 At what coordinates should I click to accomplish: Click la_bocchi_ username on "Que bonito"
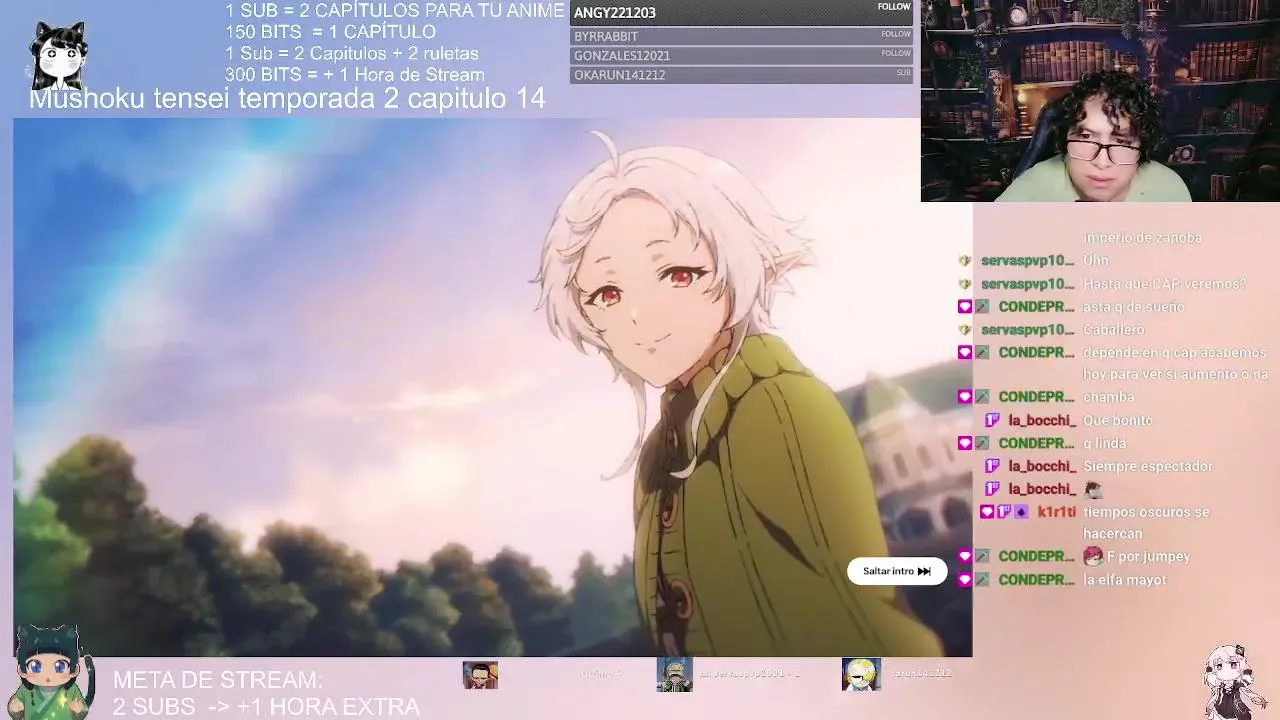tap(1042, 421)
